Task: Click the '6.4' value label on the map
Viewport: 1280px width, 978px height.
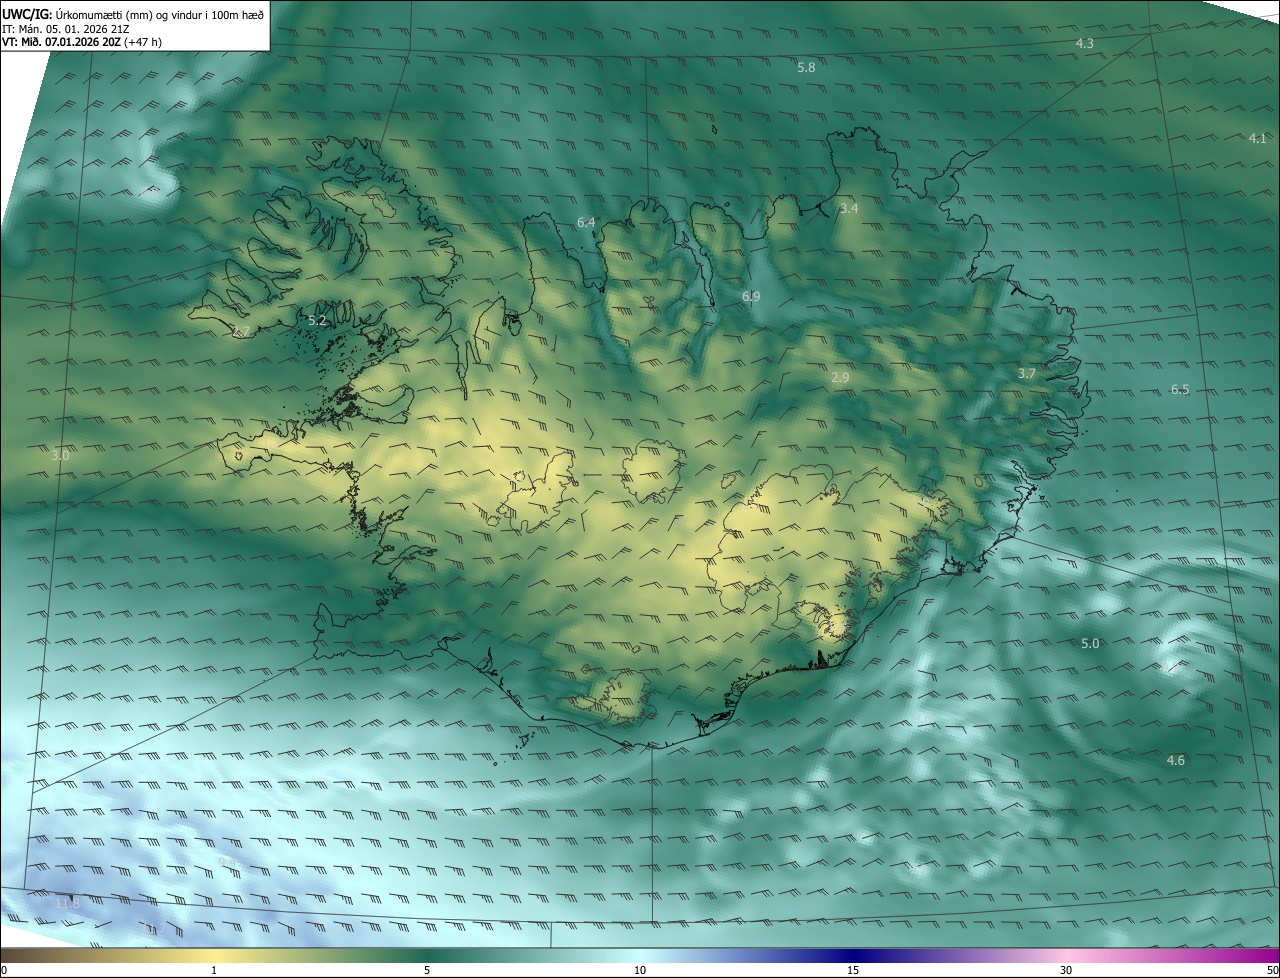Action: pyautogui.click(x=586, y=222)
